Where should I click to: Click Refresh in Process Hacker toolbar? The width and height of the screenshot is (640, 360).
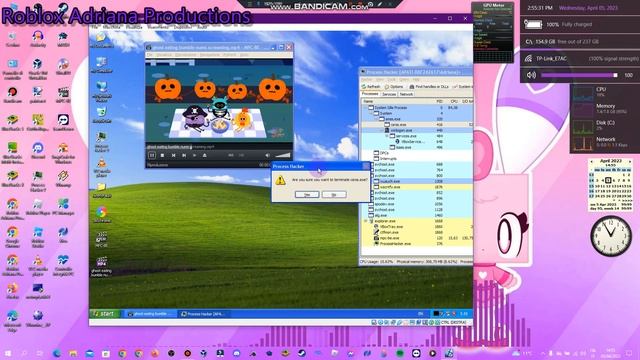point(371,87)
